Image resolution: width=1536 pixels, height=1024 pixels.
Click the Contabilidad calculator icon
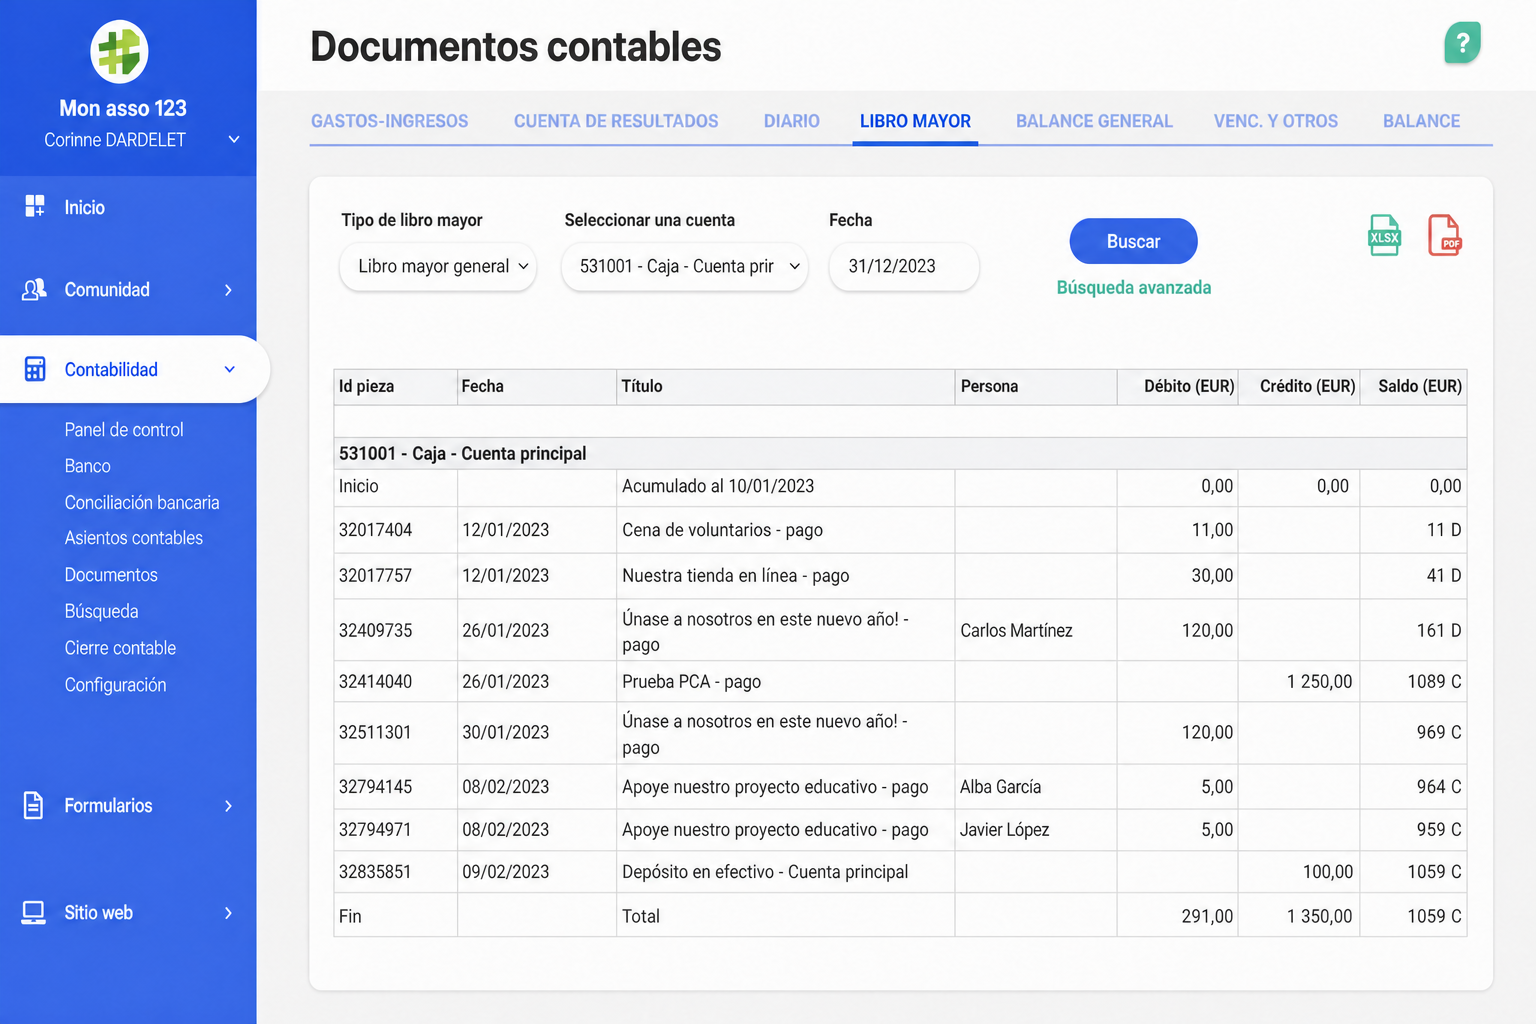[35, 369]
